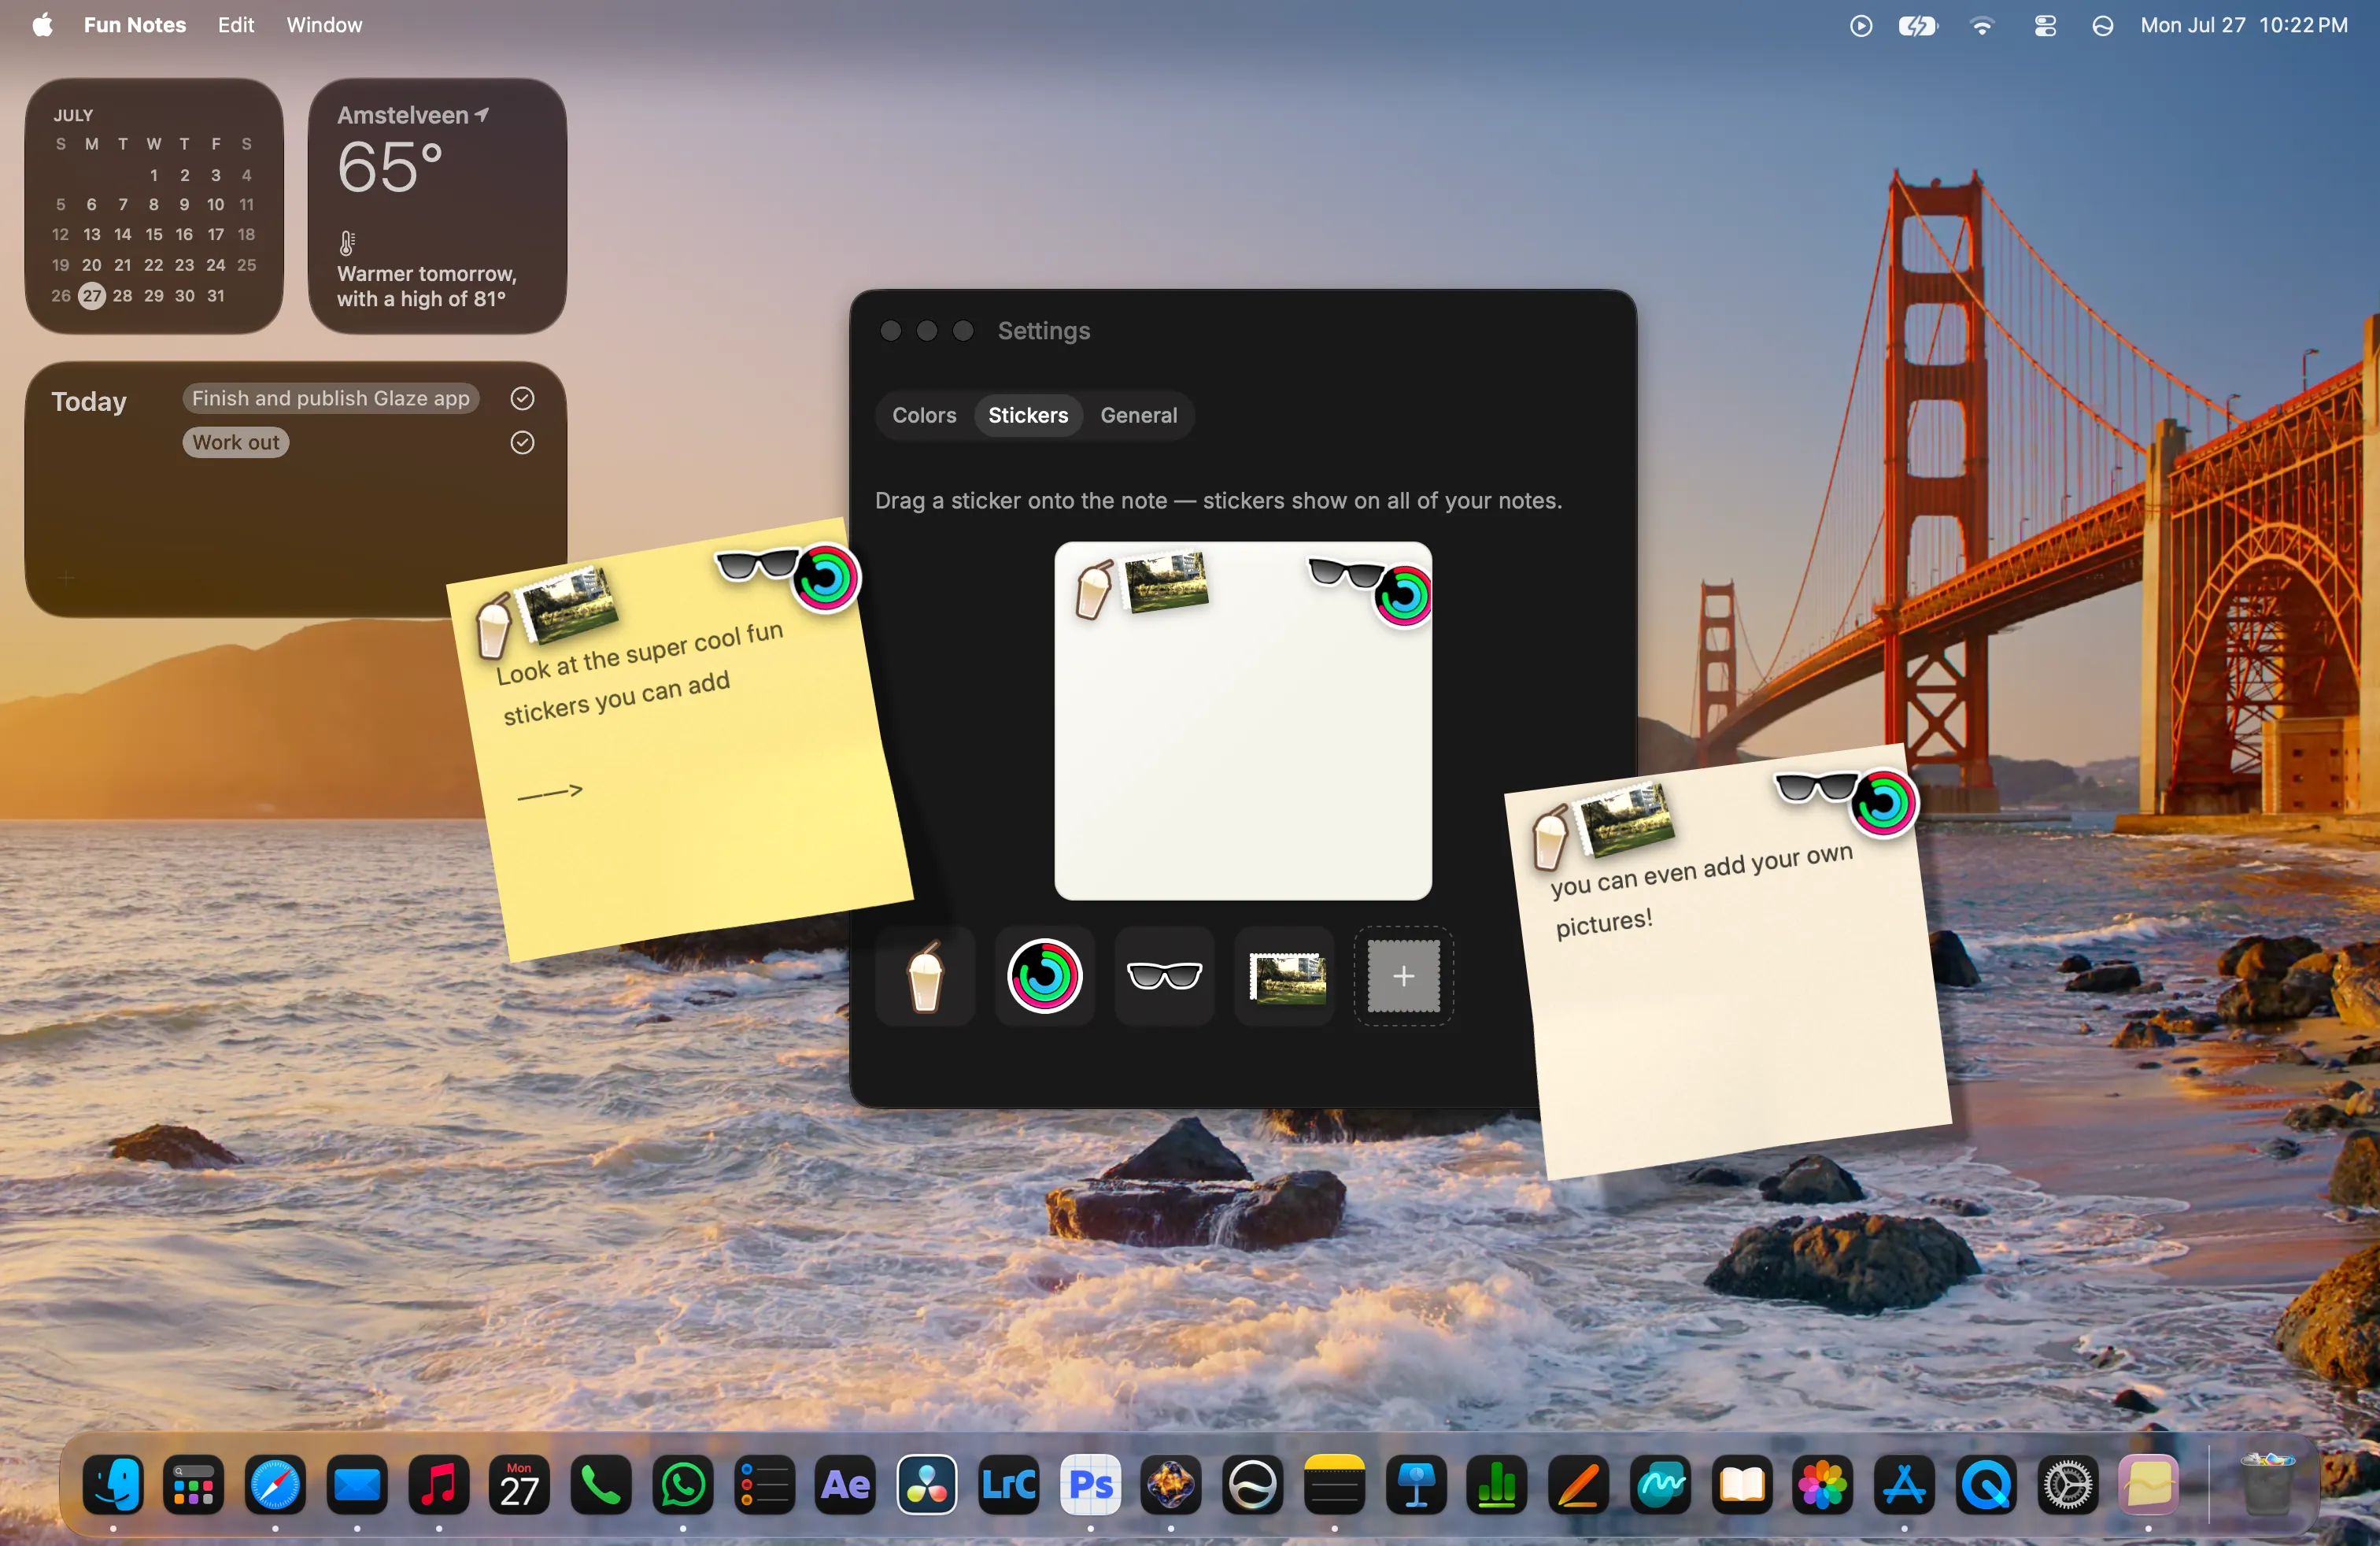Viewport: 2380px width, 1546px height.
Task: Click today's date 27 in calendar widget
Action: point(91,295)
